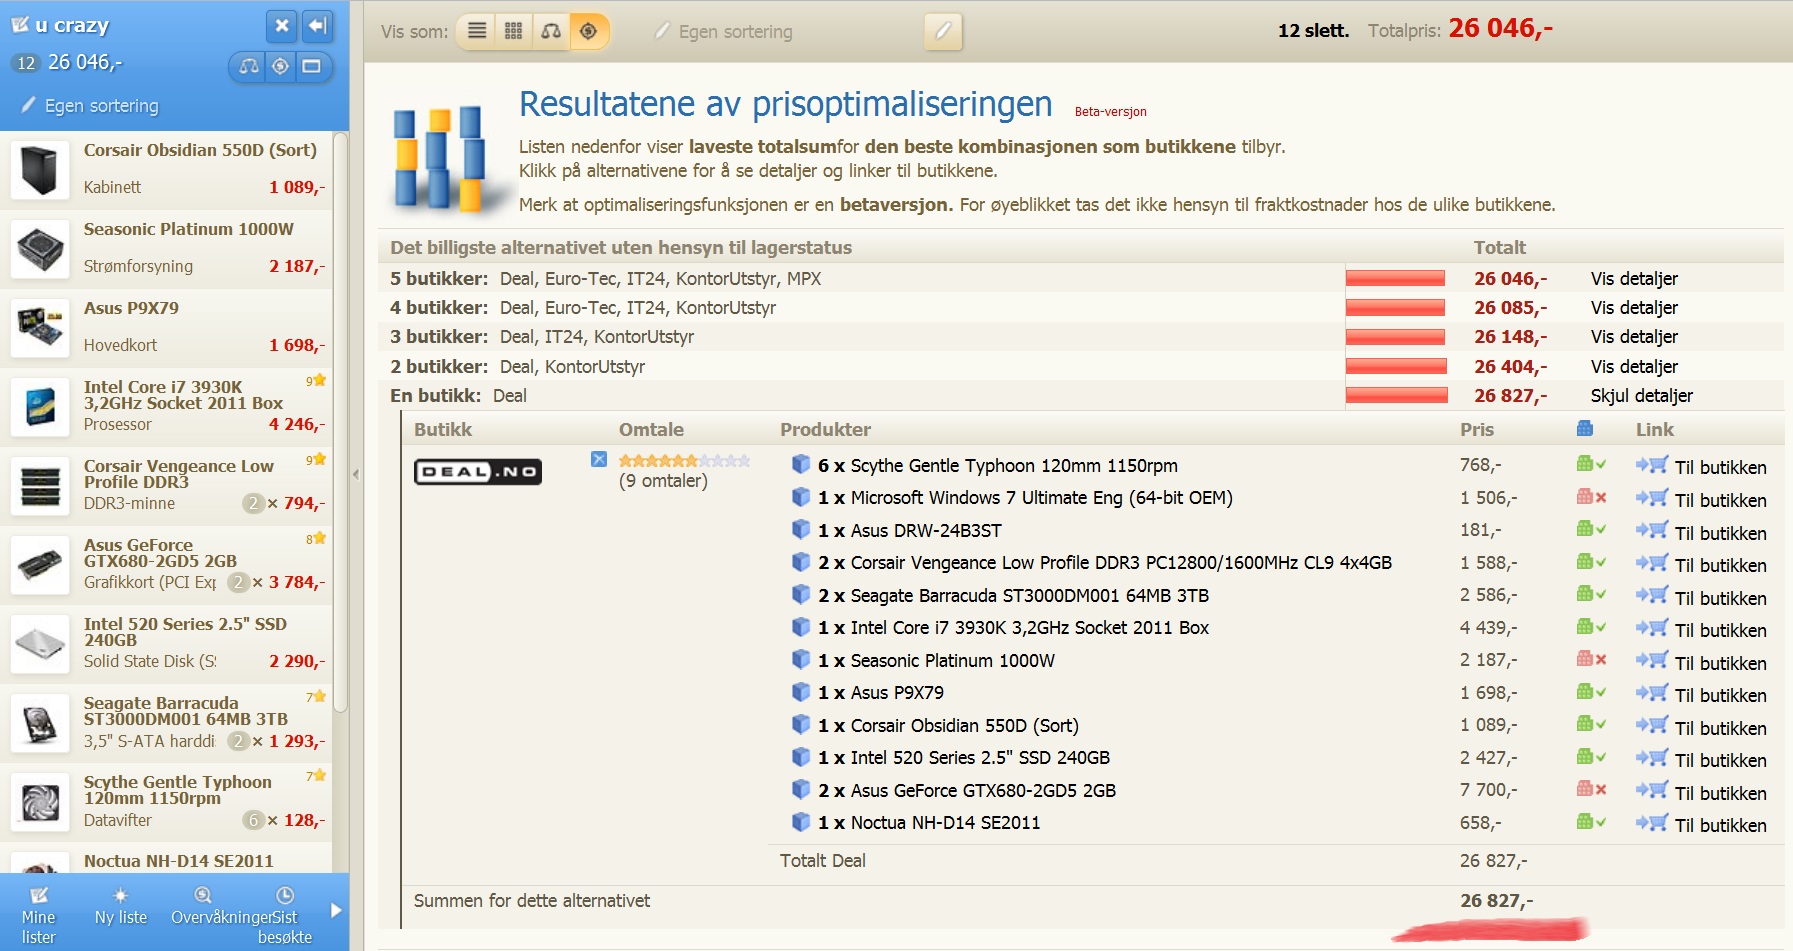The height and width of the screenshot is (951, 1793).
Task: Open the Deal.no store logo
Action: point(478,471)
